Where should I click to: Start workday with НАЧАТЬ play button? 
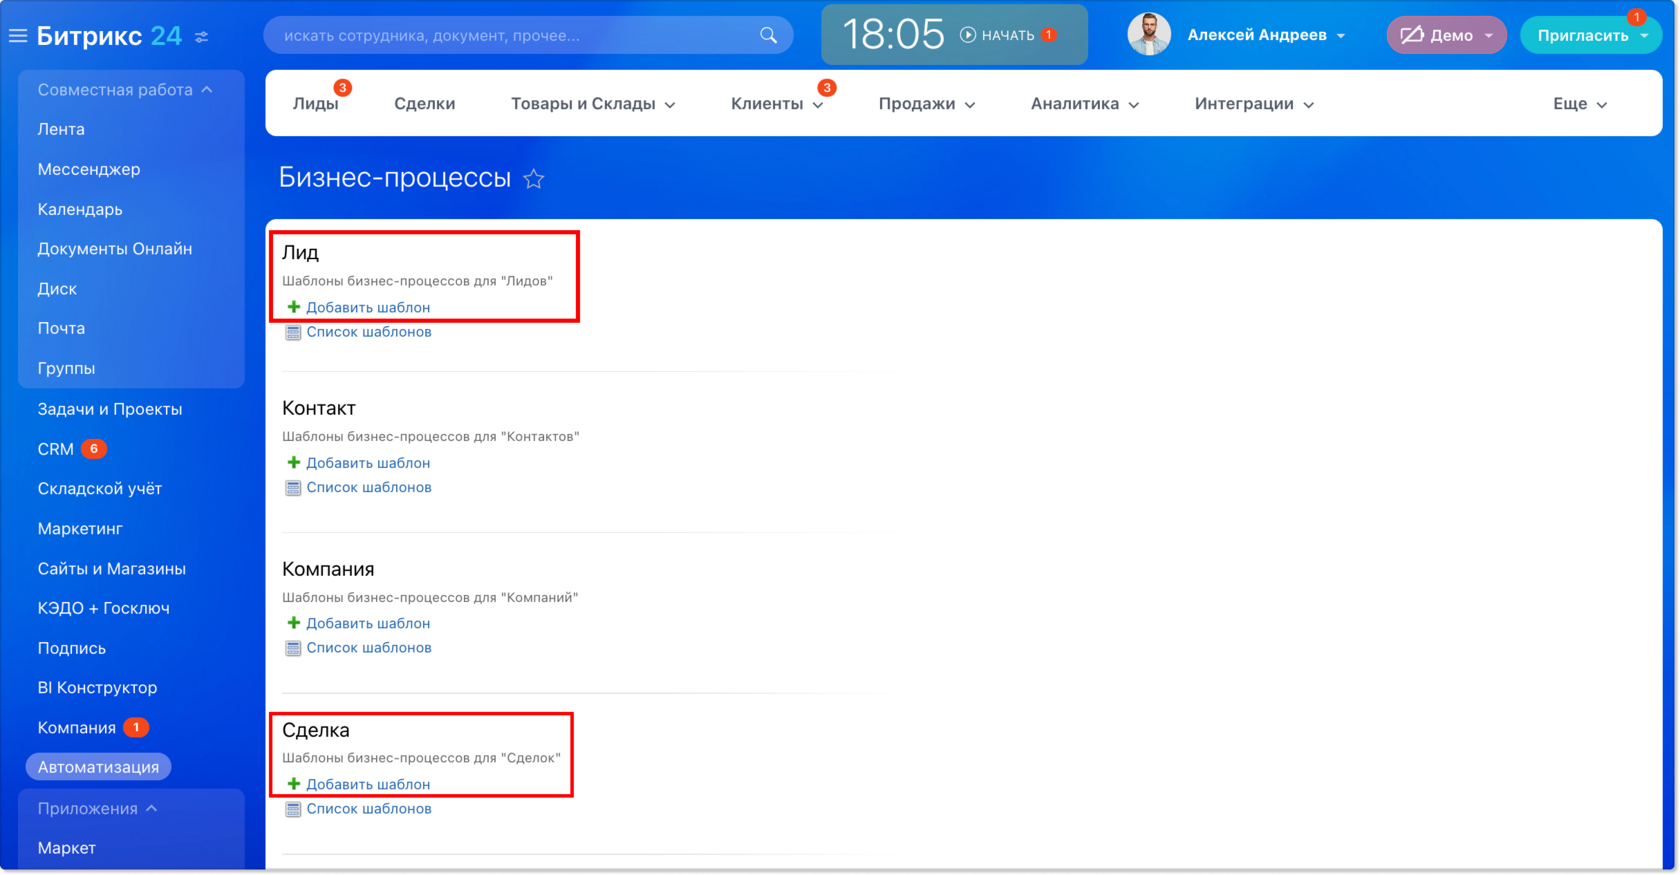(x=968, y=35)
